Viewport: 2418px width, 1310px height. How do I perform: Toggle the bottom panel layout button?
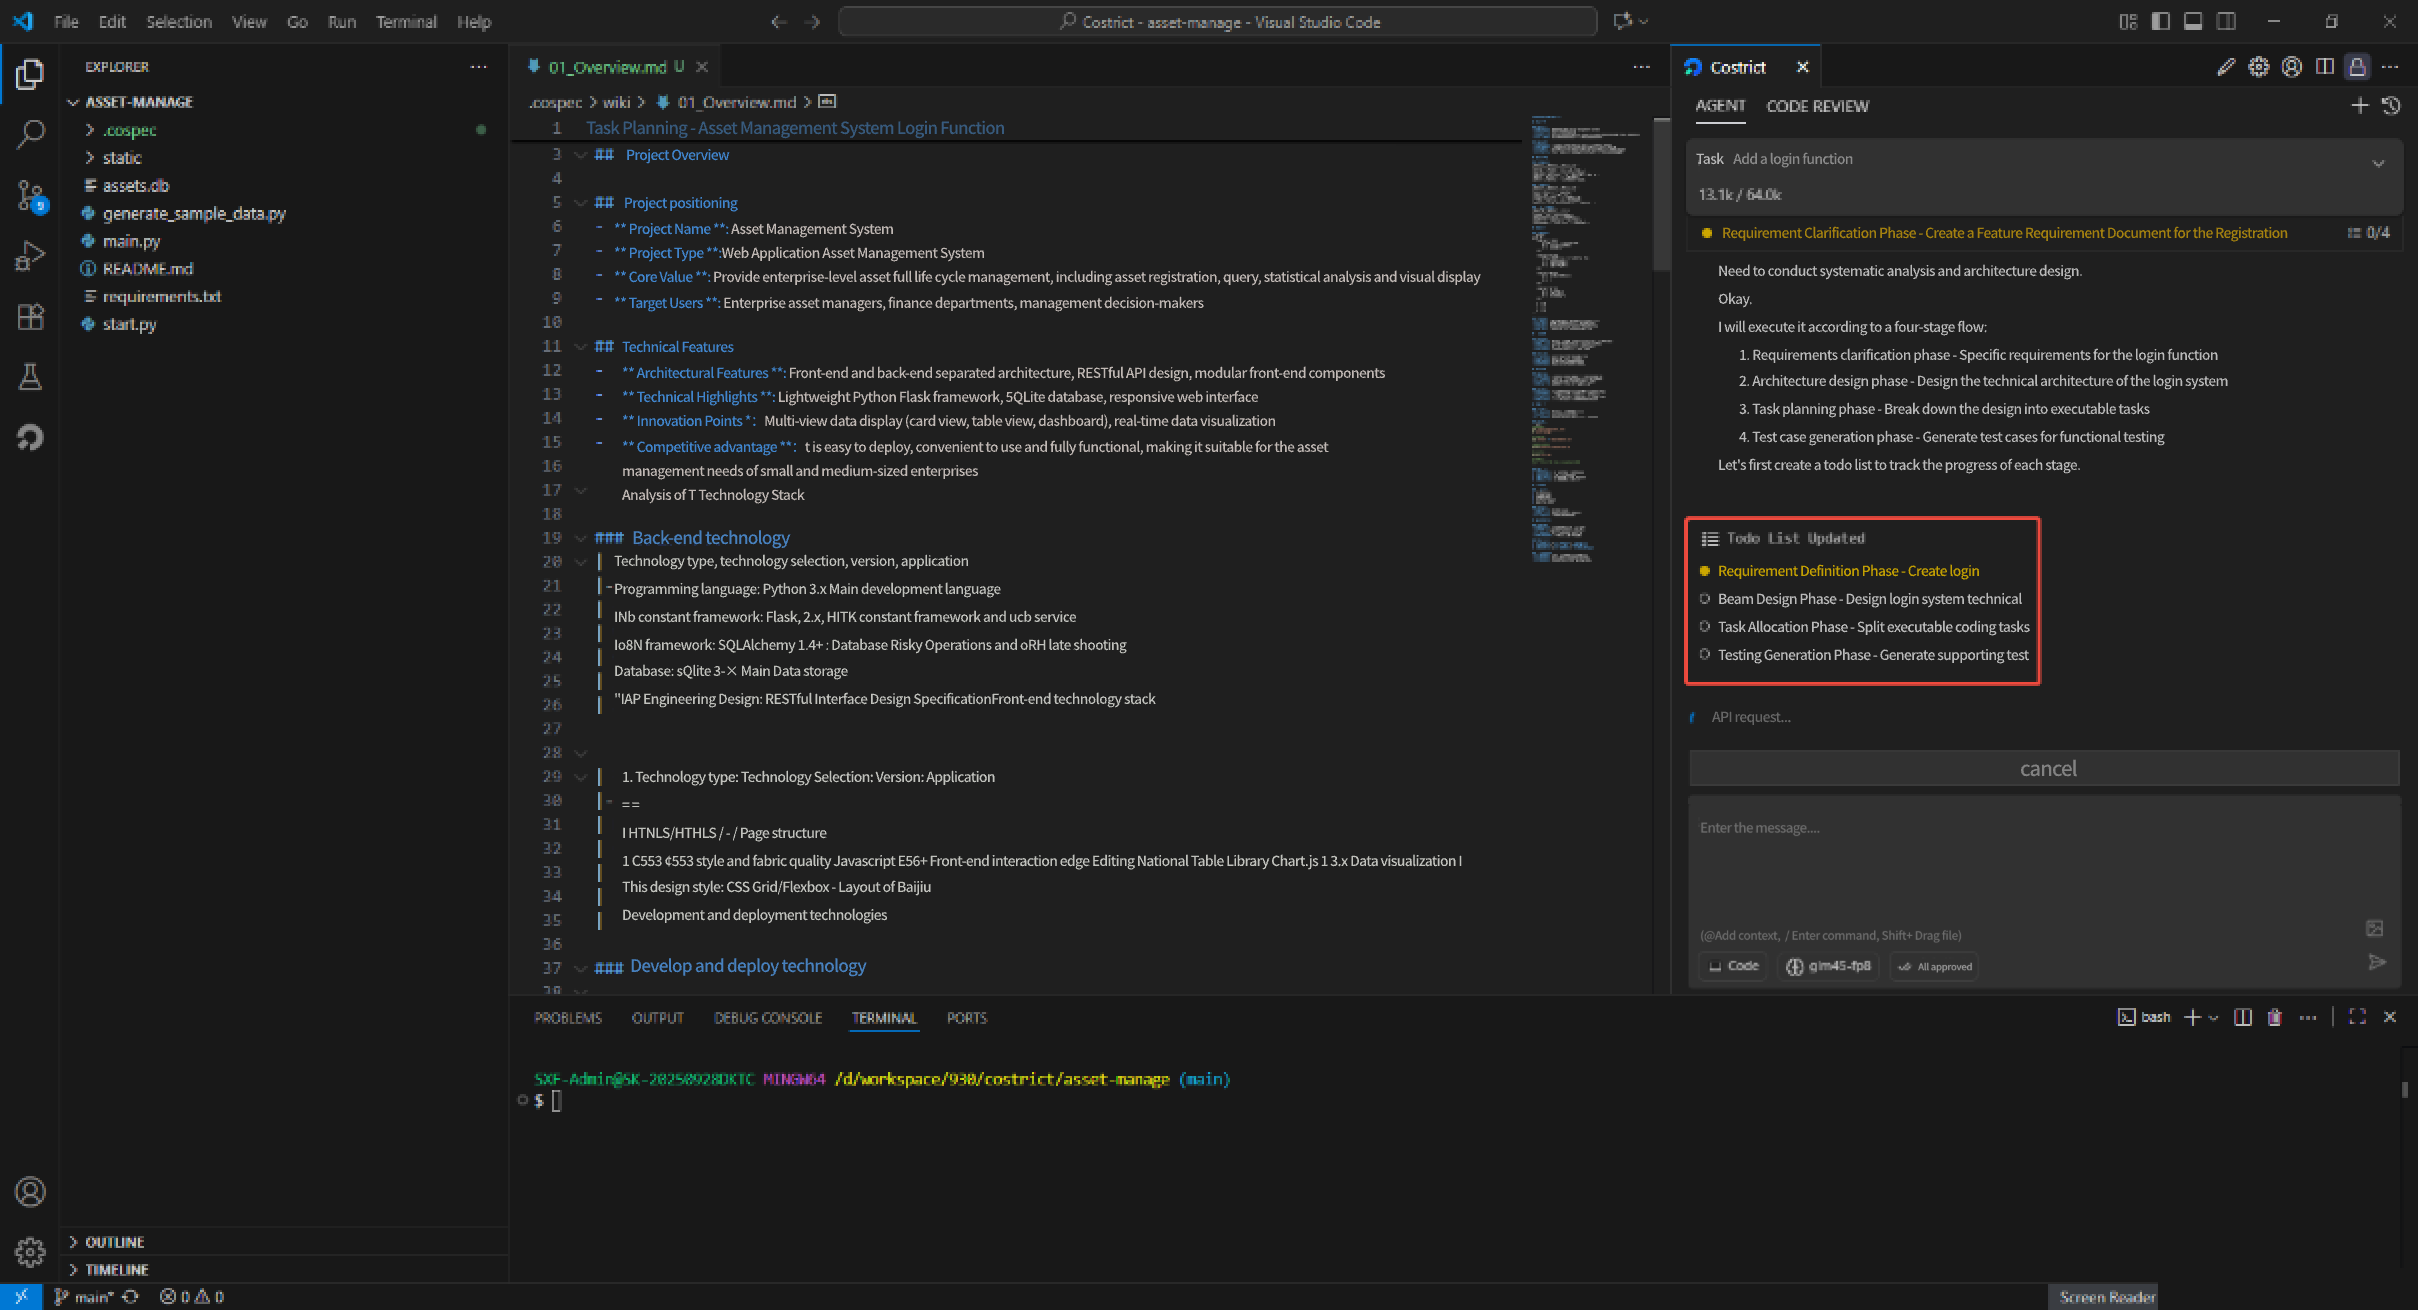click(x=2193, y=21)
